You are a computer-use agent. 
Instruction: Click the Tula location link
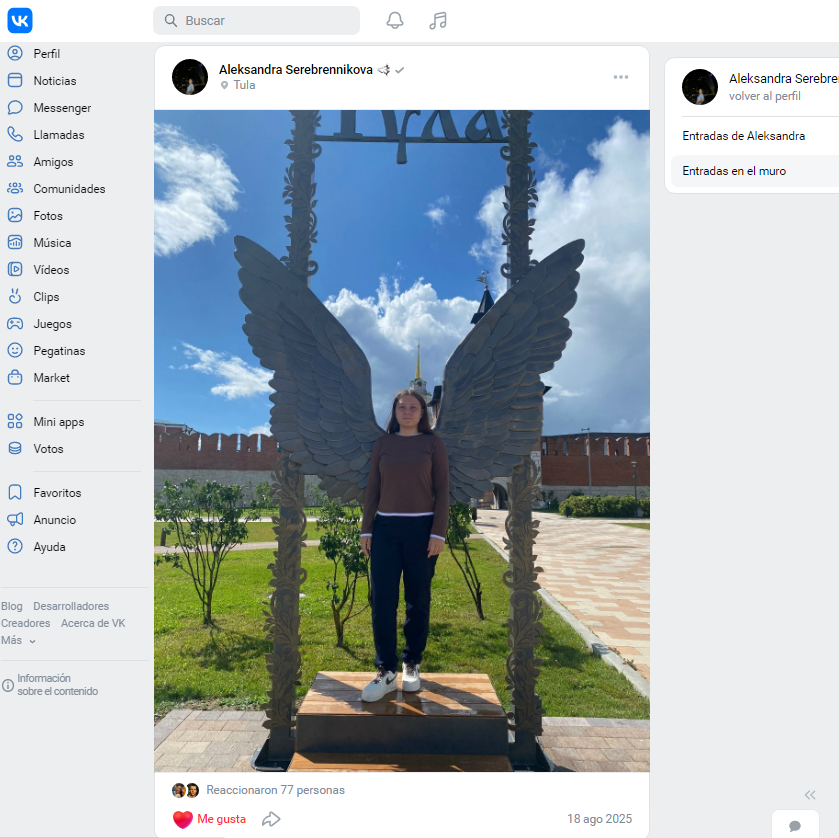[x=244, y=85]
